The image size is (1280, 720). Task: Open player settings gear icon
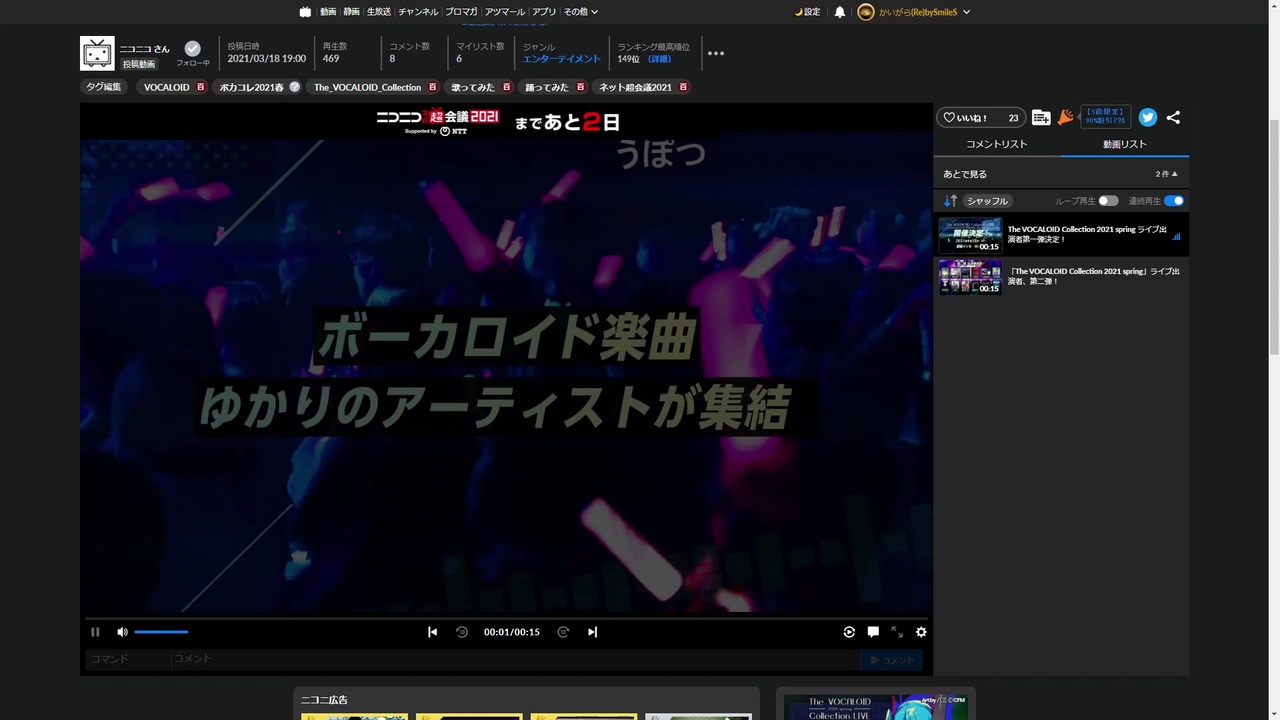[921, 632]
